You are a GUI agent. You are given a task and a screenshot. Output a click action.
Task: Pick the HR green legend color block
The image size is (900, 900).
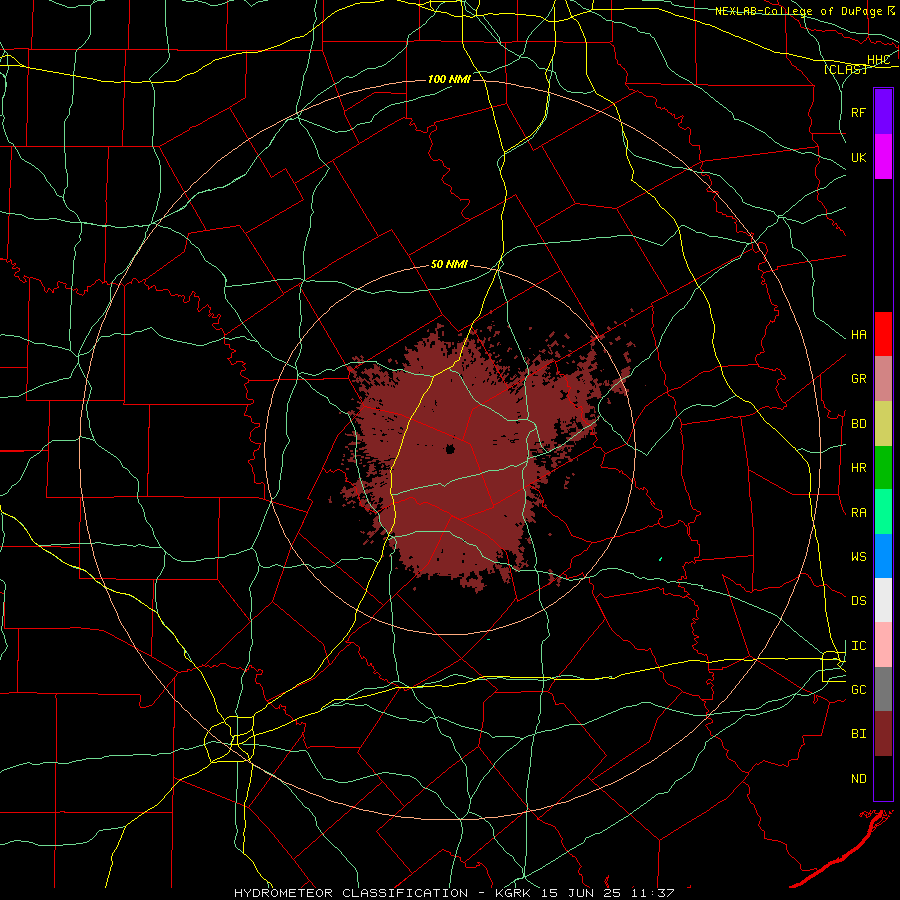(883, 467)
